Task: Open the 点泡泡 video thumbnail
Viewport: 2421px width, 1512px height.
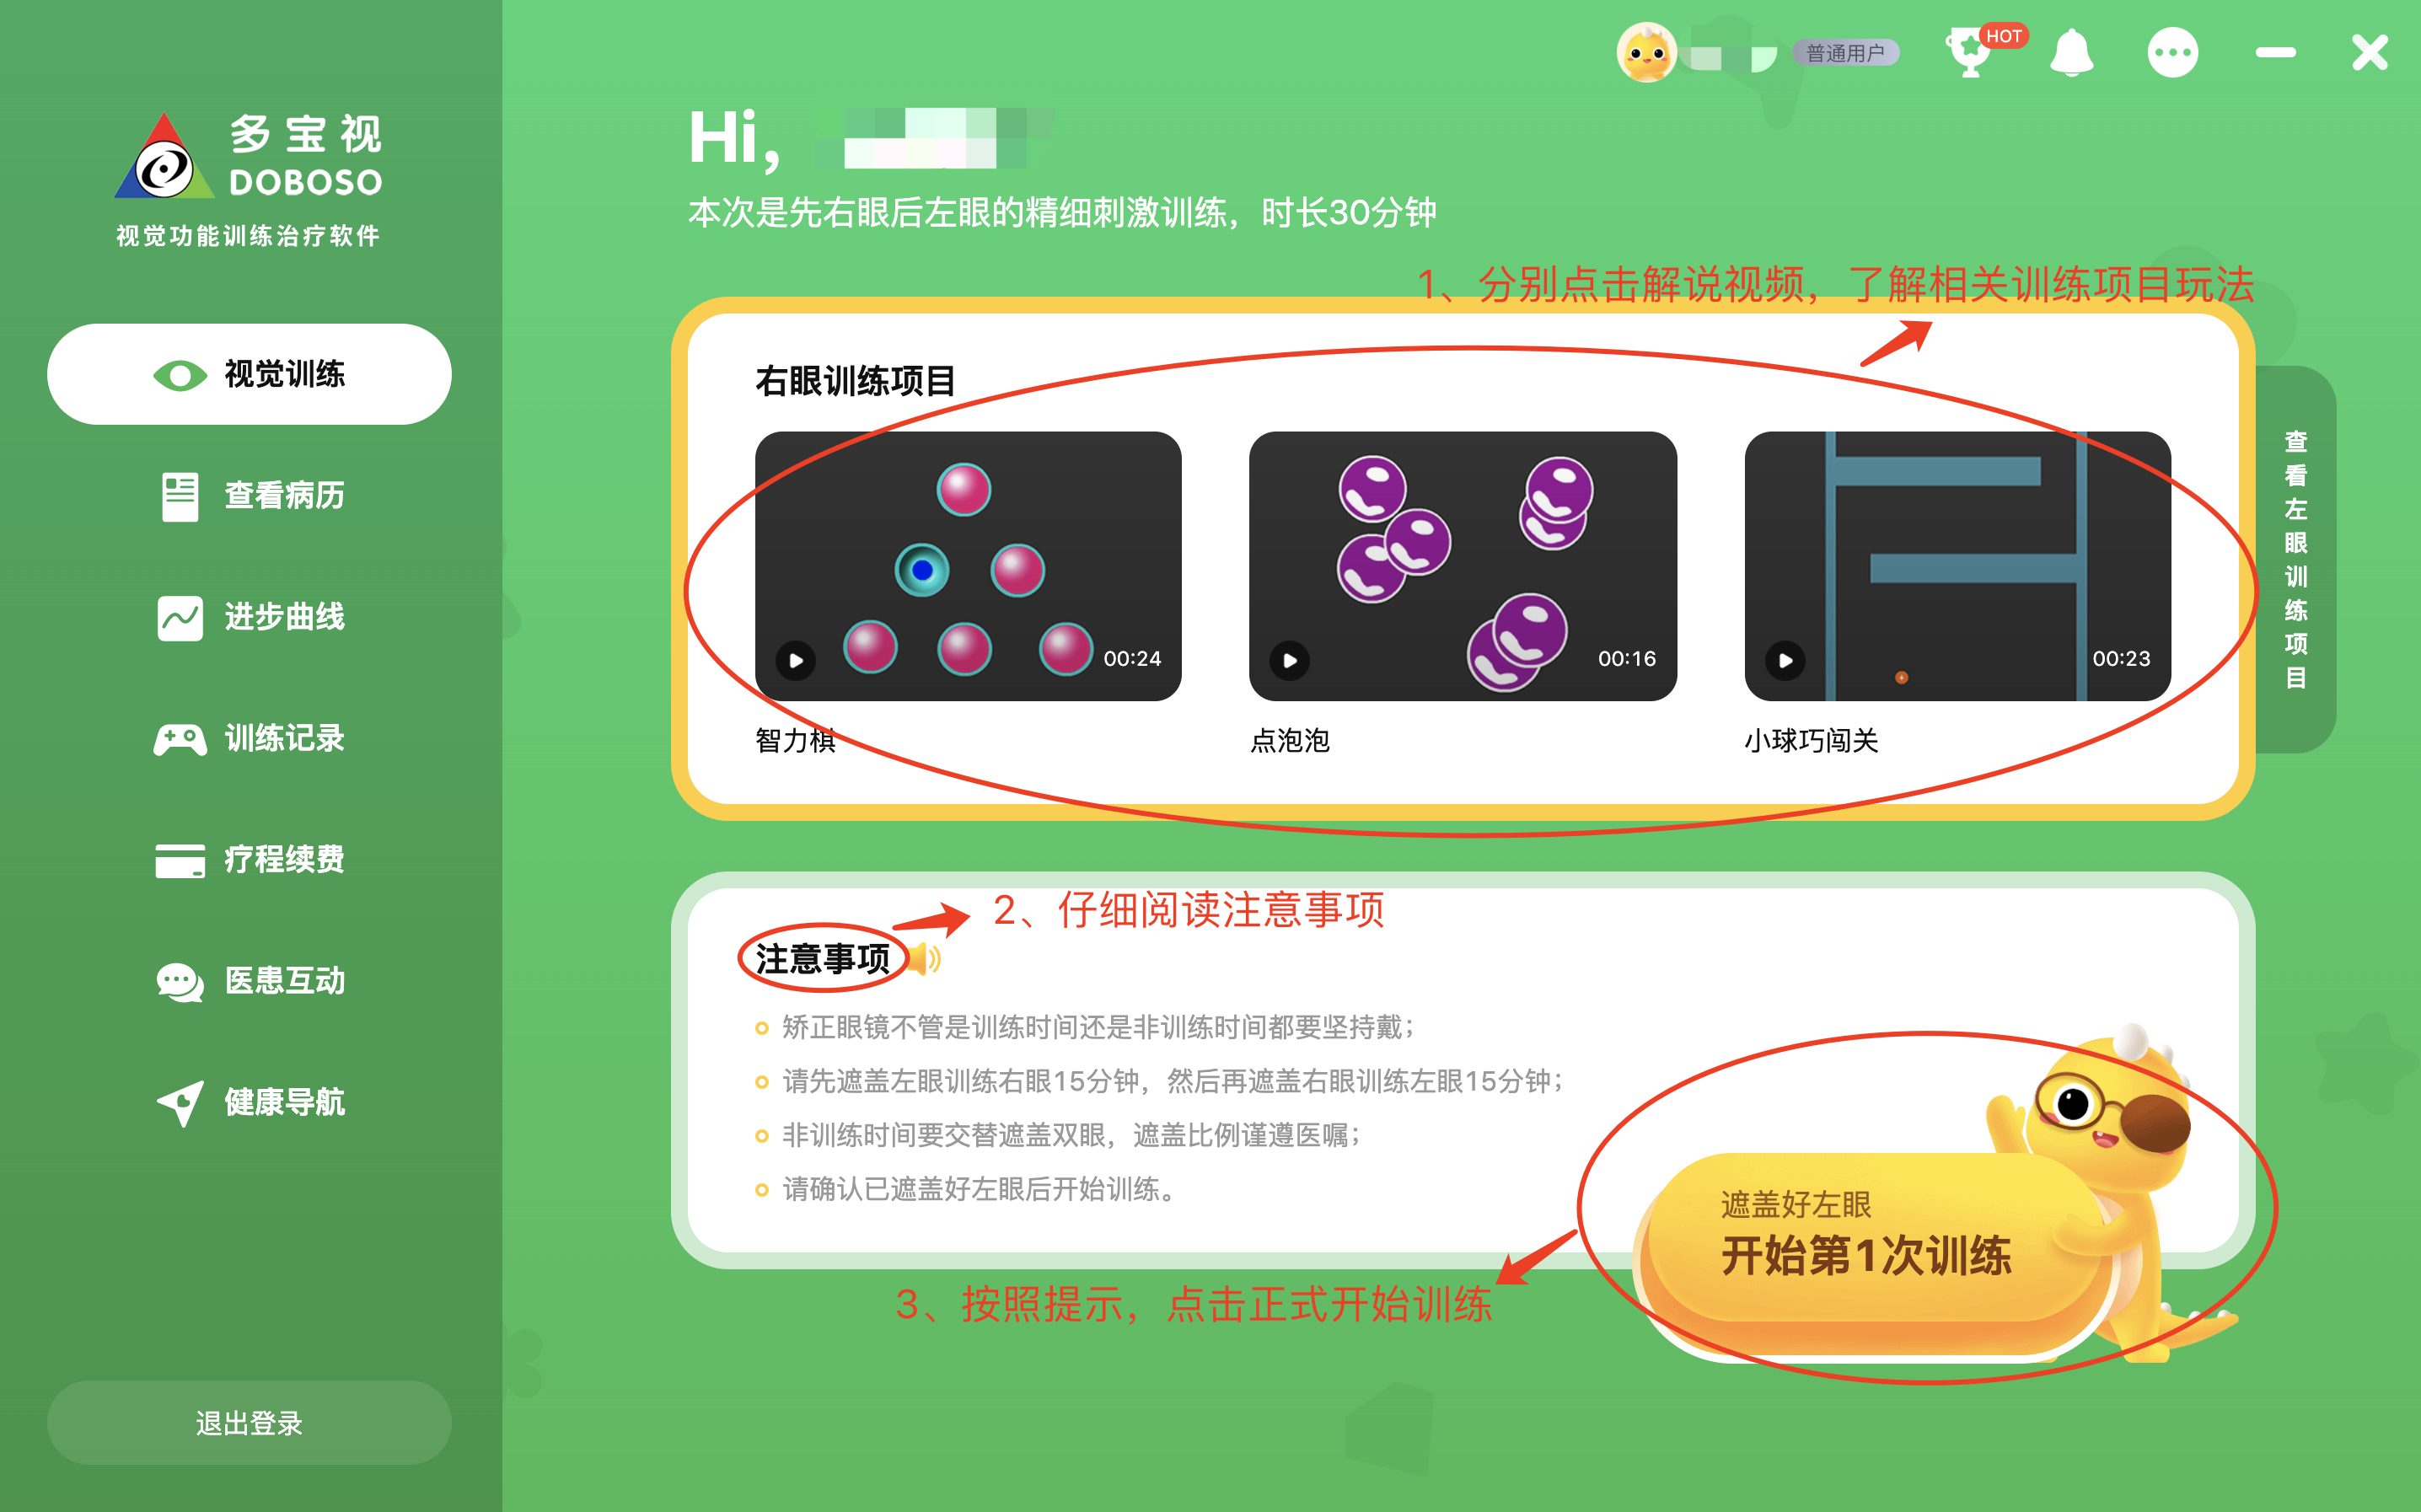Action: tap(1462, 566)
